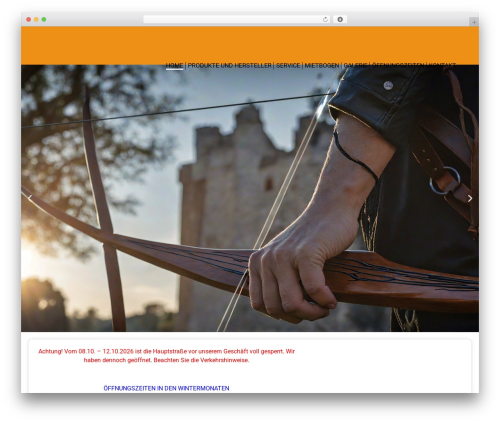The height and width of the screenshot is (423, 500).
Task: Open the HOME menu item
Action: click(174, 66)
